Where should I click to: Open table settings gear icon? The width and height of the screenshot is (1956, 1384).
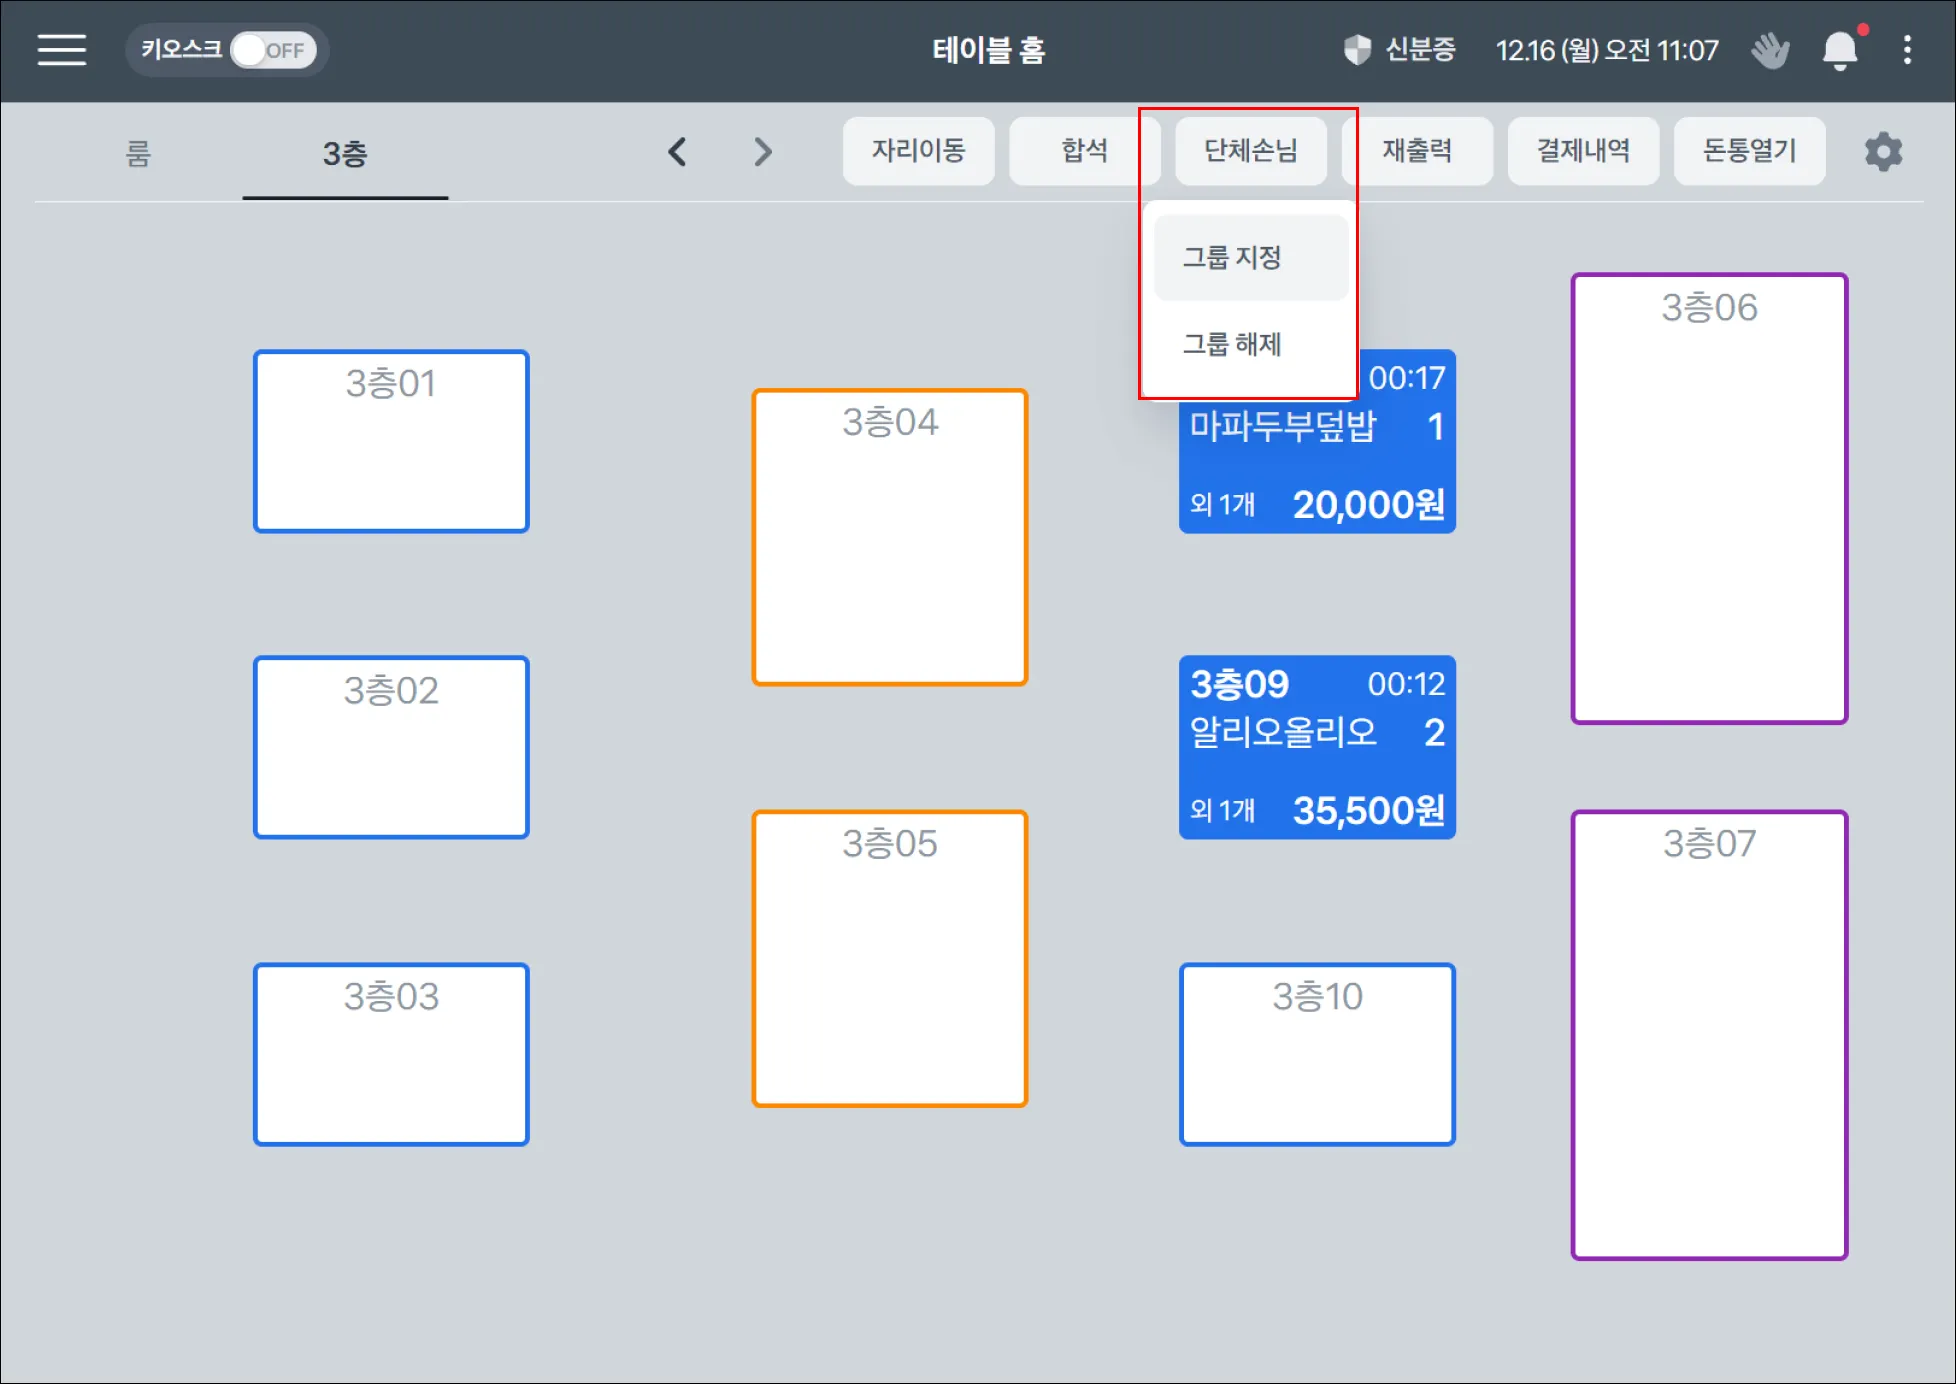1883,152
